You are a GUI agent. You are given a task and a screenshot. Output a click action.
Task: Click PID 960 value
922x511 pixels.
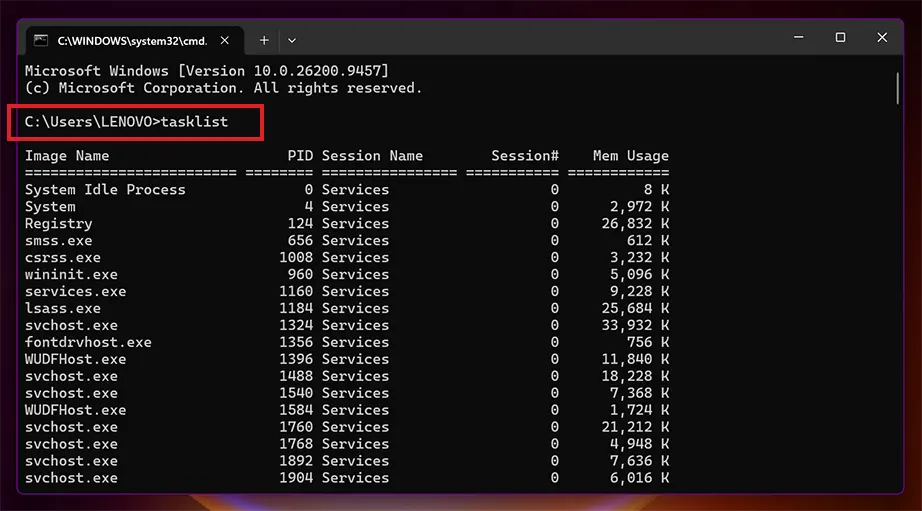click(300, 275)
